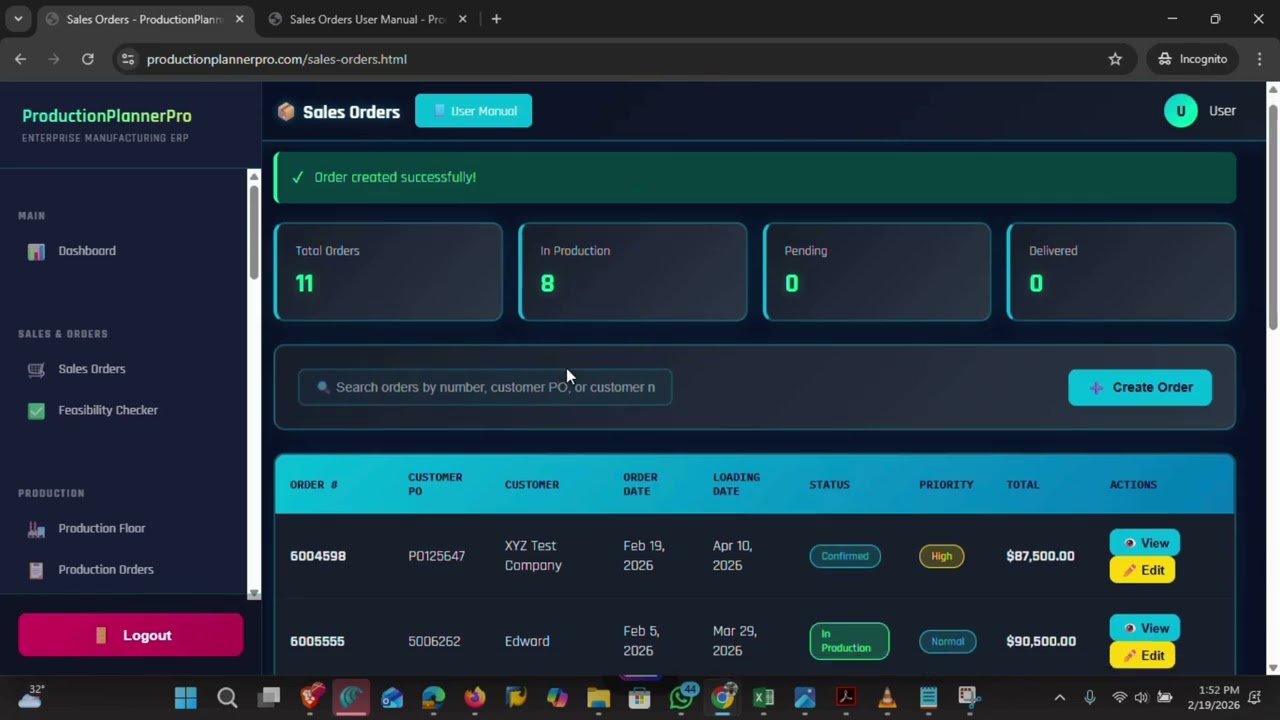Viewport: 1280px width, 720px height.
Task: Show hidden system tray icons chevron
Action: (x=1060, y=698)
